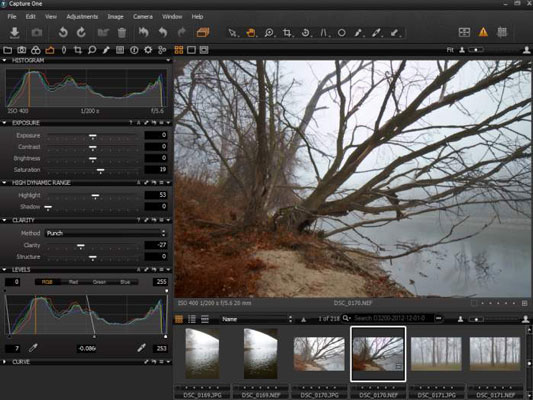Click the exposure warning triangle icon
Image resolution: width=533 pixels, height=400 pixels.
pyautogui.click(x=483, y=32)
